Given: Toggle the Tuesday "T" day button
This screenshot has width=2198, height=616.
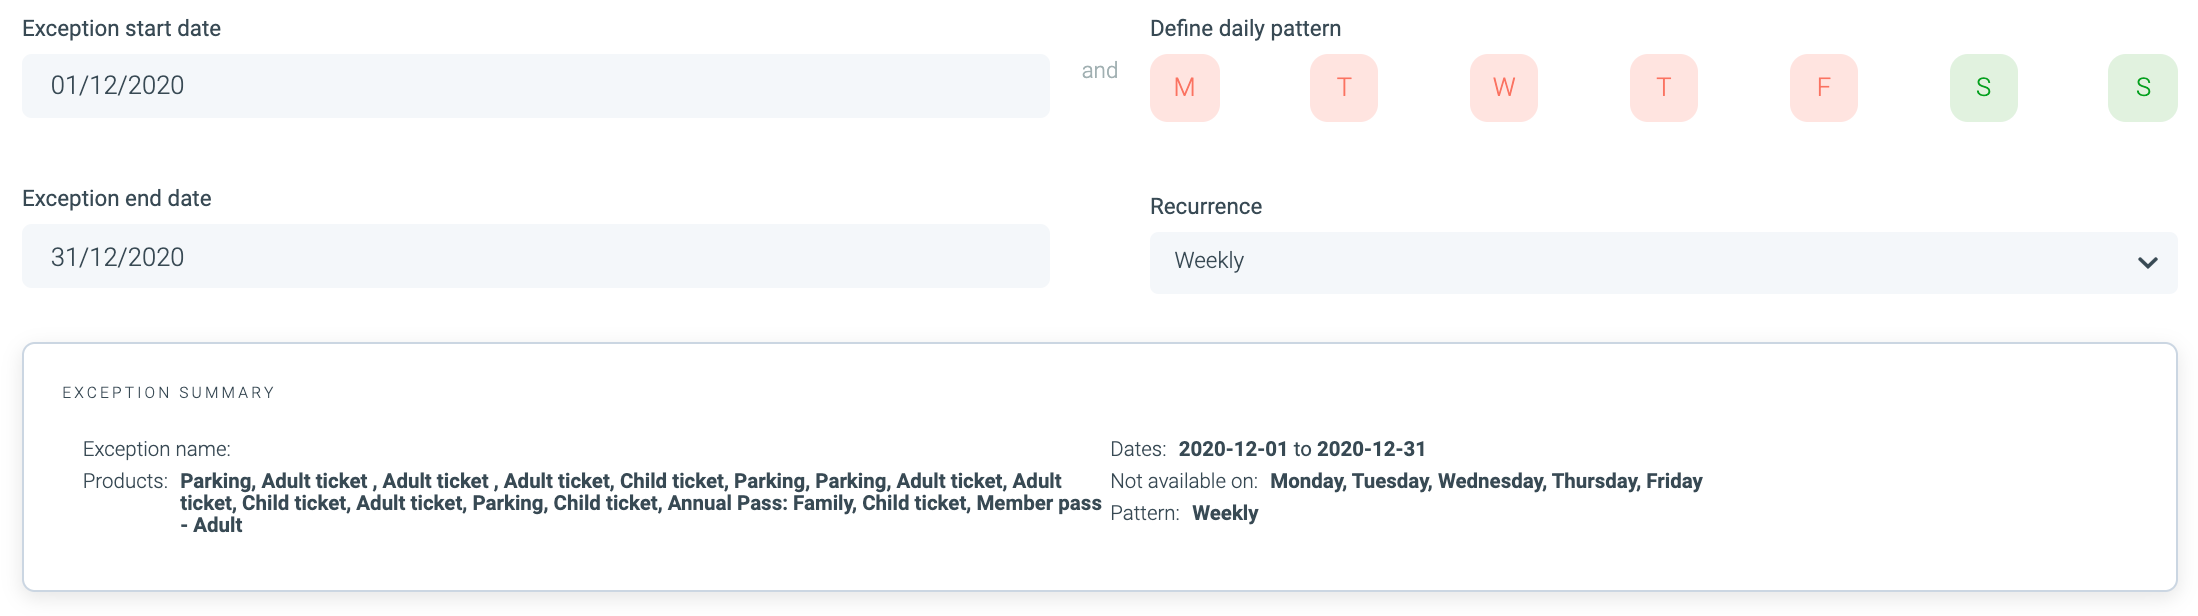Looking at the screenshot, I should 1344,88.
